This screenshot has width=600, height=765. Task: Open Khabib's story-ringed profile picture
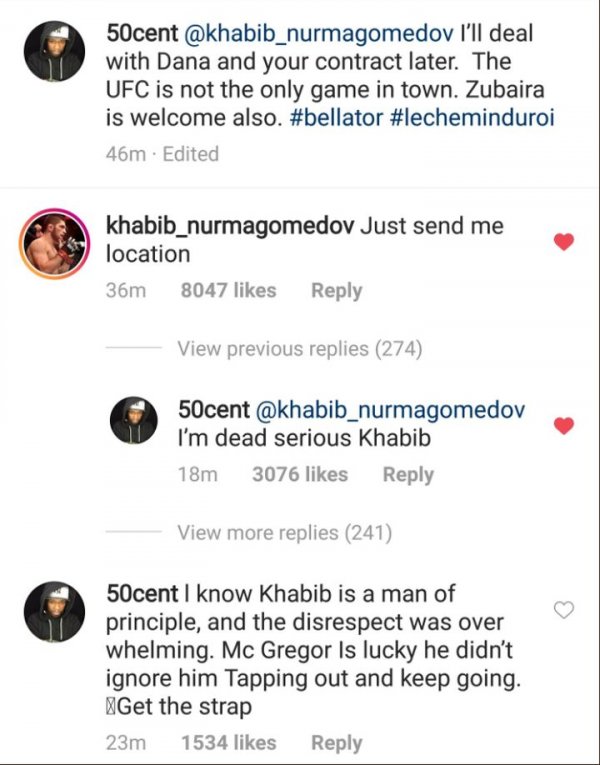[x=55, y=244]
